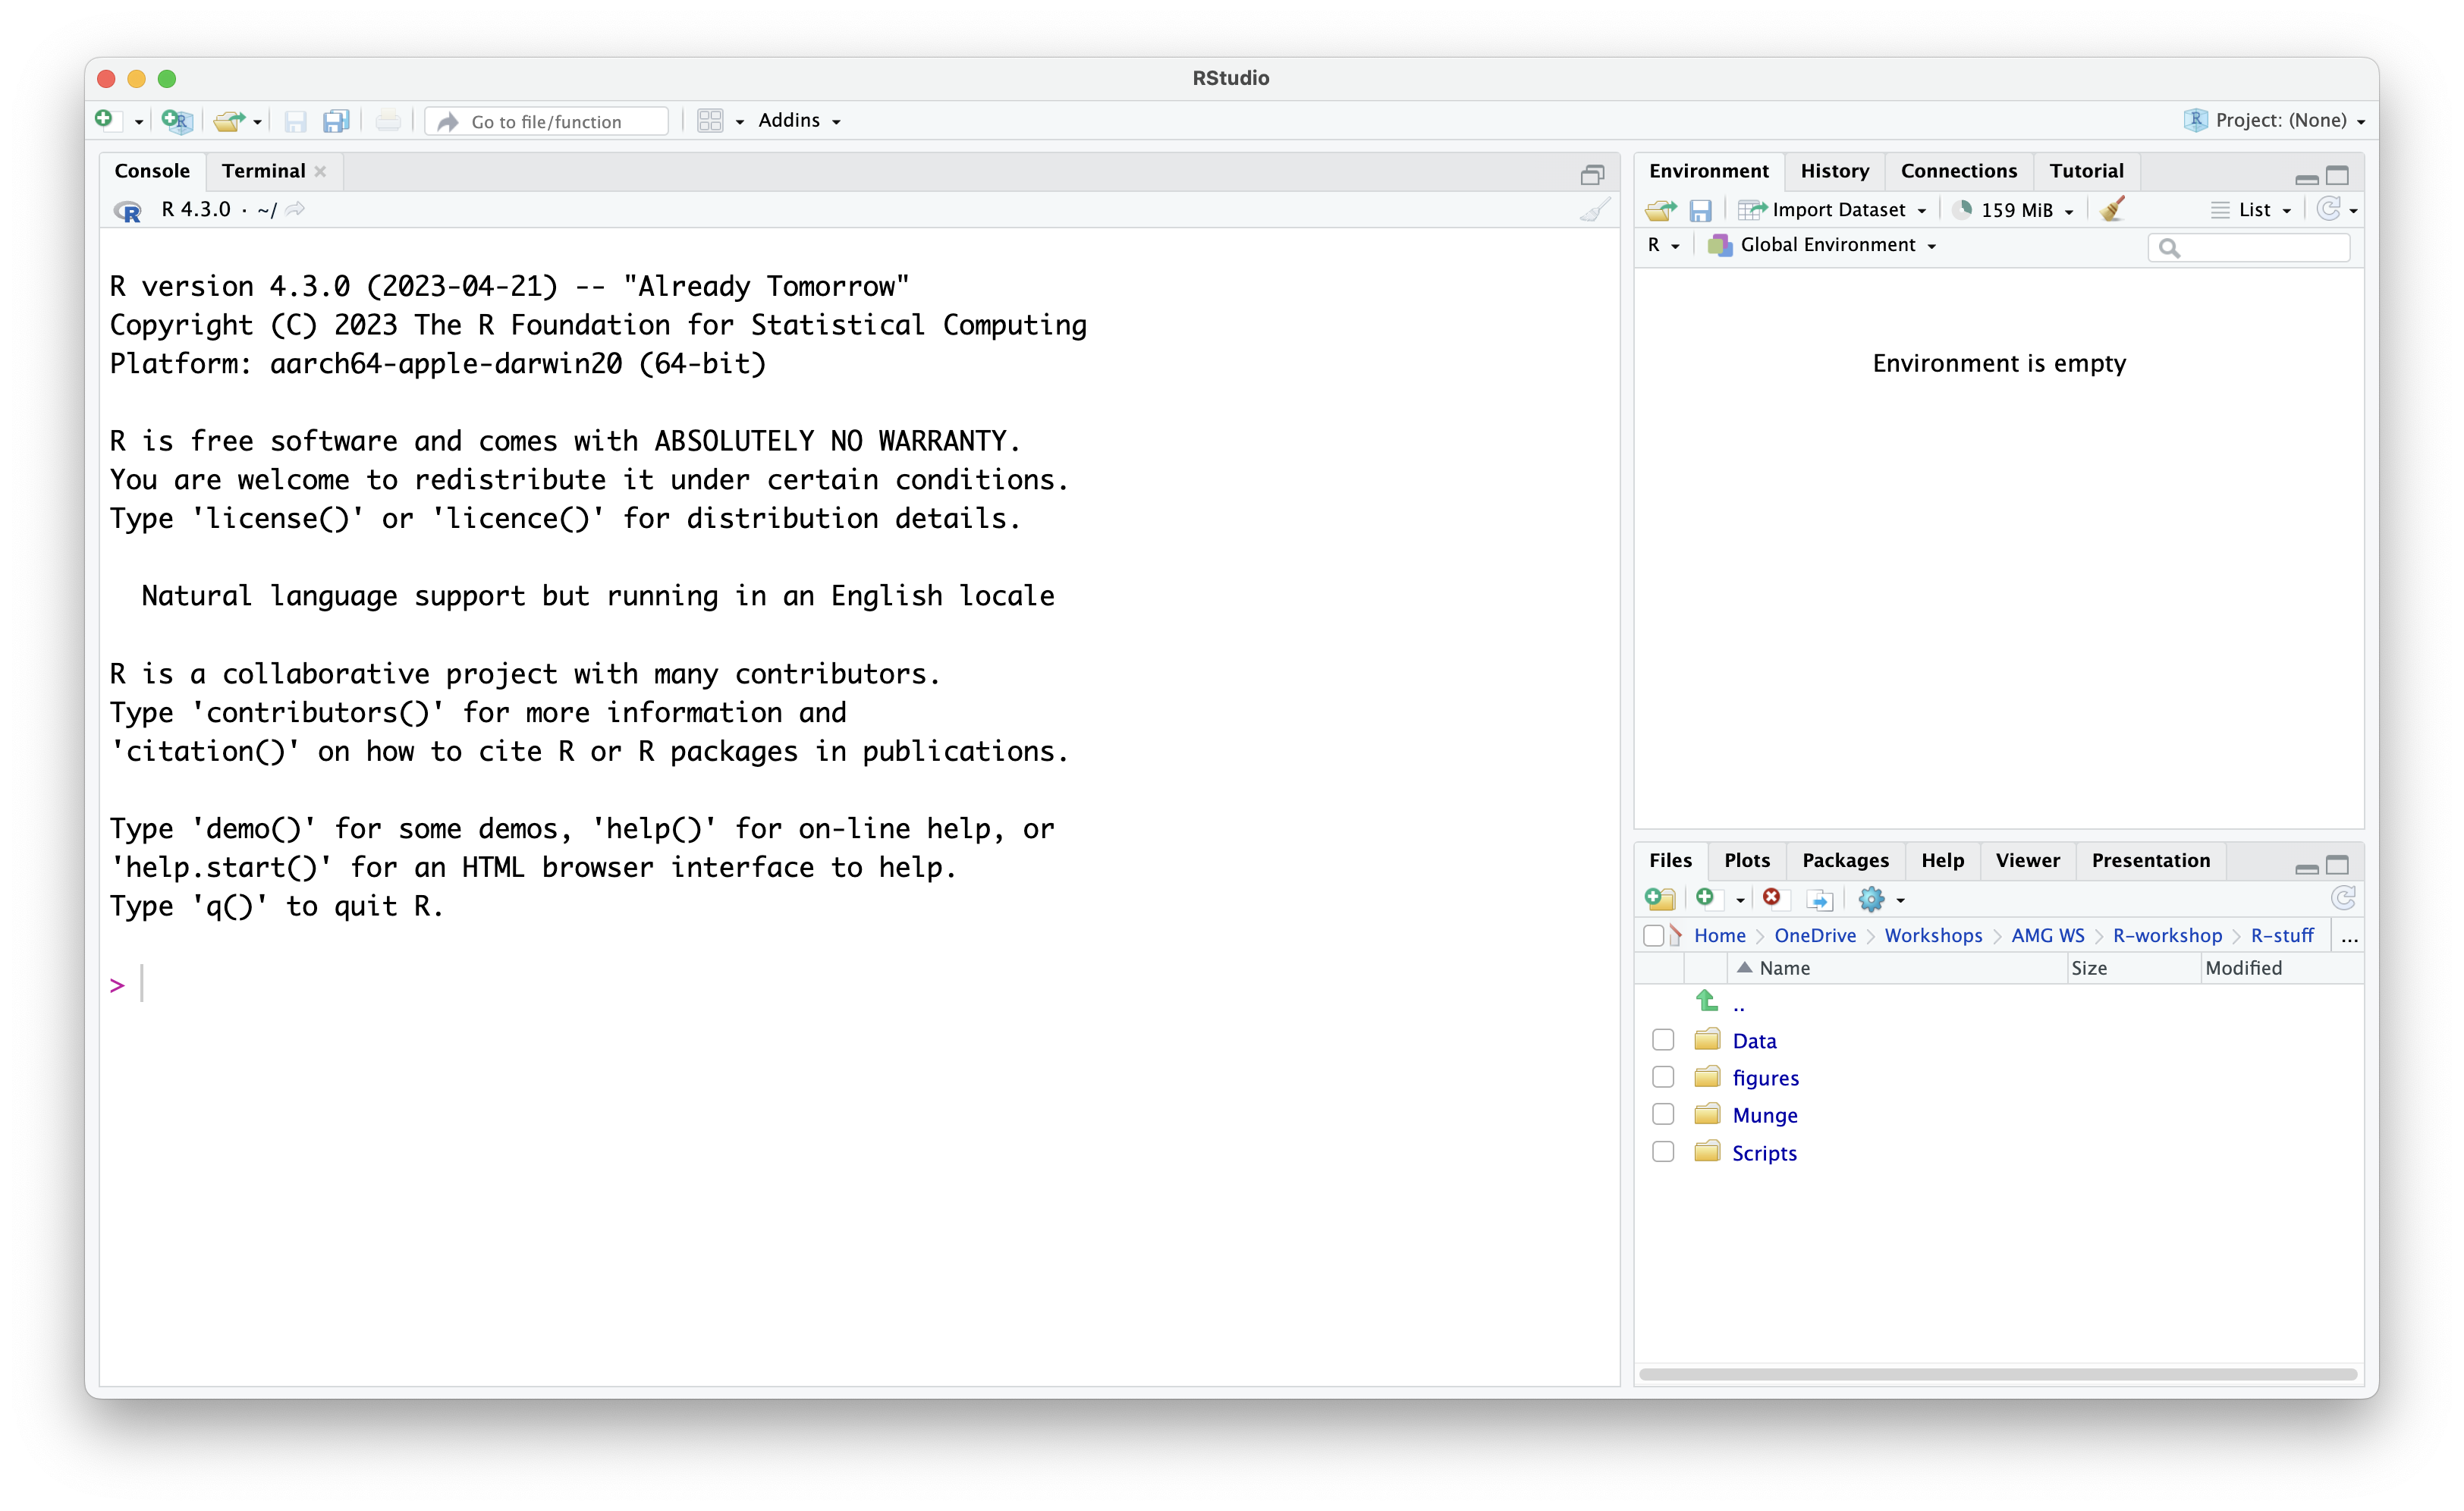Image resolution: width=2464 pixels, height=1511 pixels.
Task: Switch to the Terminal tab
Action: [263, 171]
